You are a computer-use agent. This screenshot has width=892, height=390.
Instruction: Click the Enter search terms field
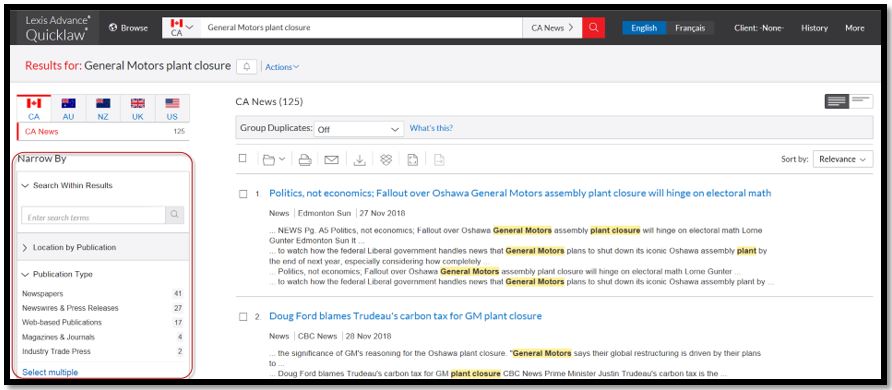click(93, 215)
